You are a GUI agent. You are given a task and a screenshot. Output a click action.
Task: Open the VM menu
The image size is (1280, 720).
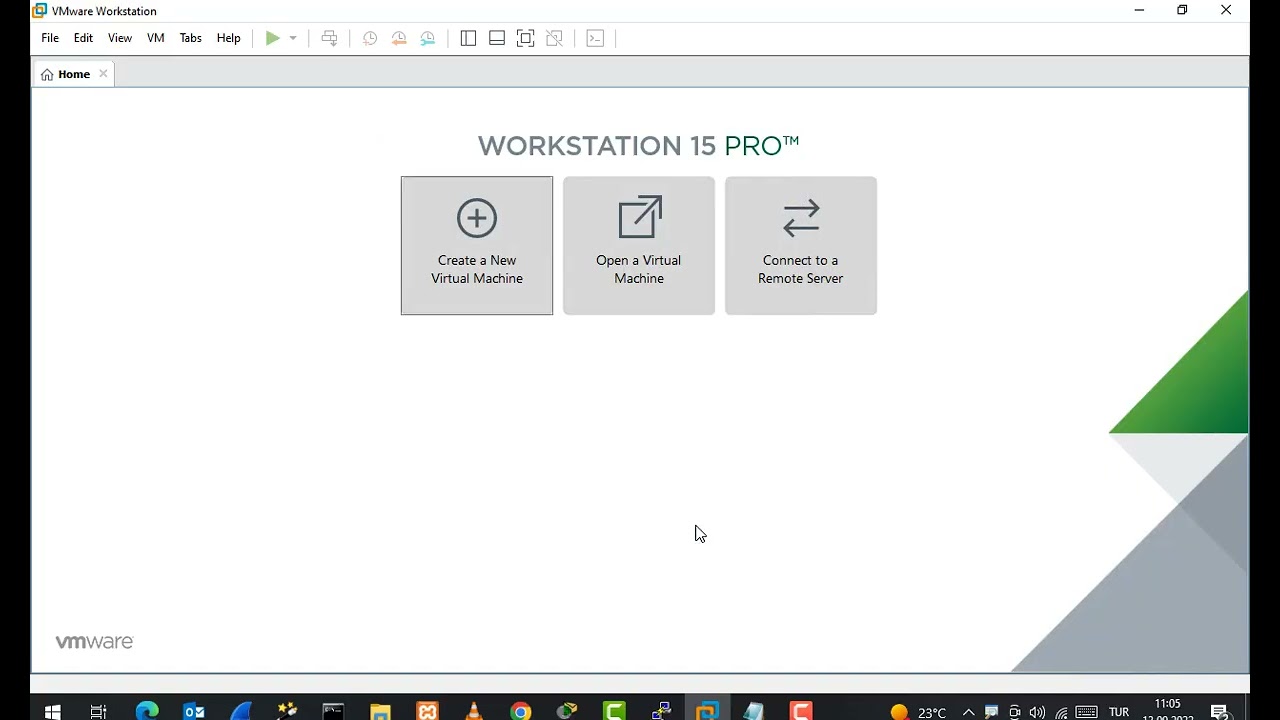(156, 38)
